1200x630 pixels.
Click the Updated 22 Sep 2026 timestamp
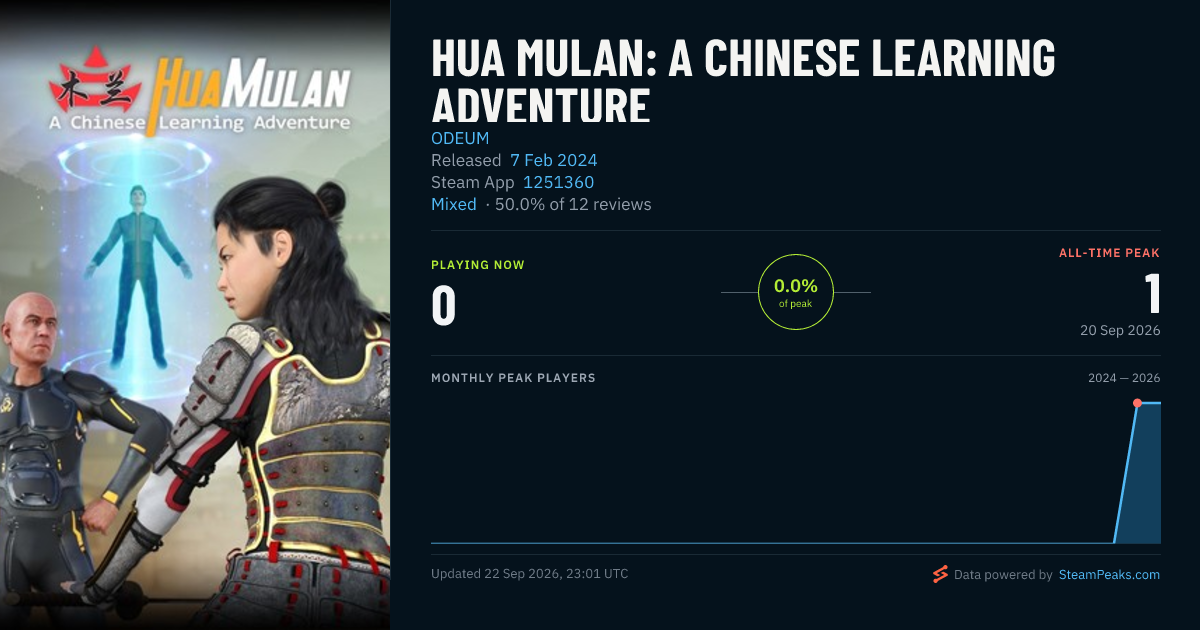[530, 574]
